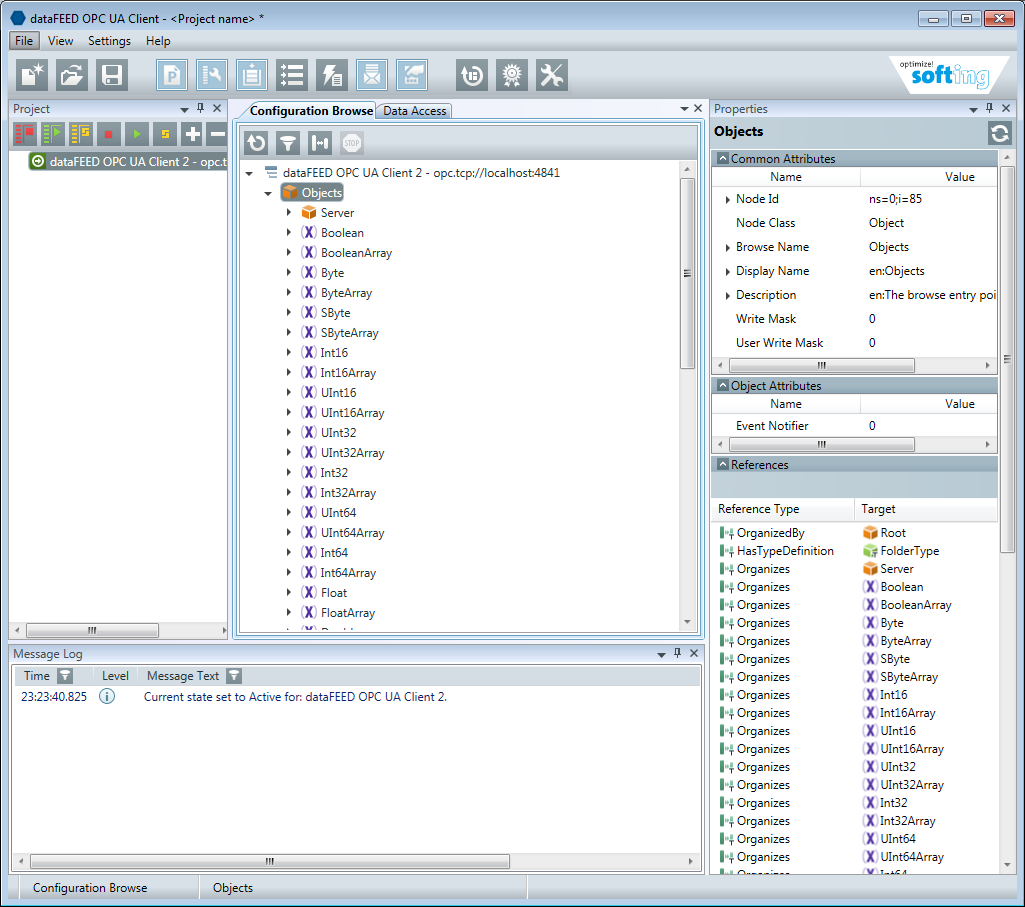
Task: Open the Message Log options dropdown arrow
Action: point(662,654)
